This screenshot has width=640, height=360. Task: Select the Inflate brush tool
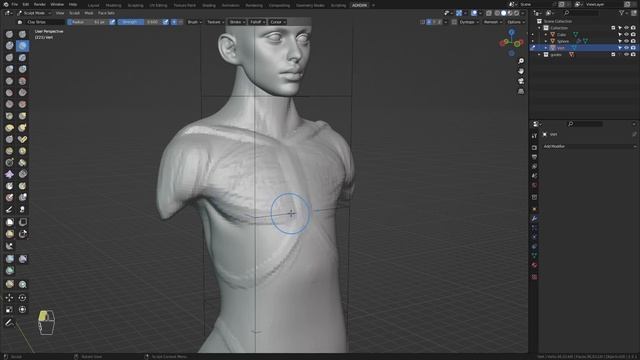9,69
